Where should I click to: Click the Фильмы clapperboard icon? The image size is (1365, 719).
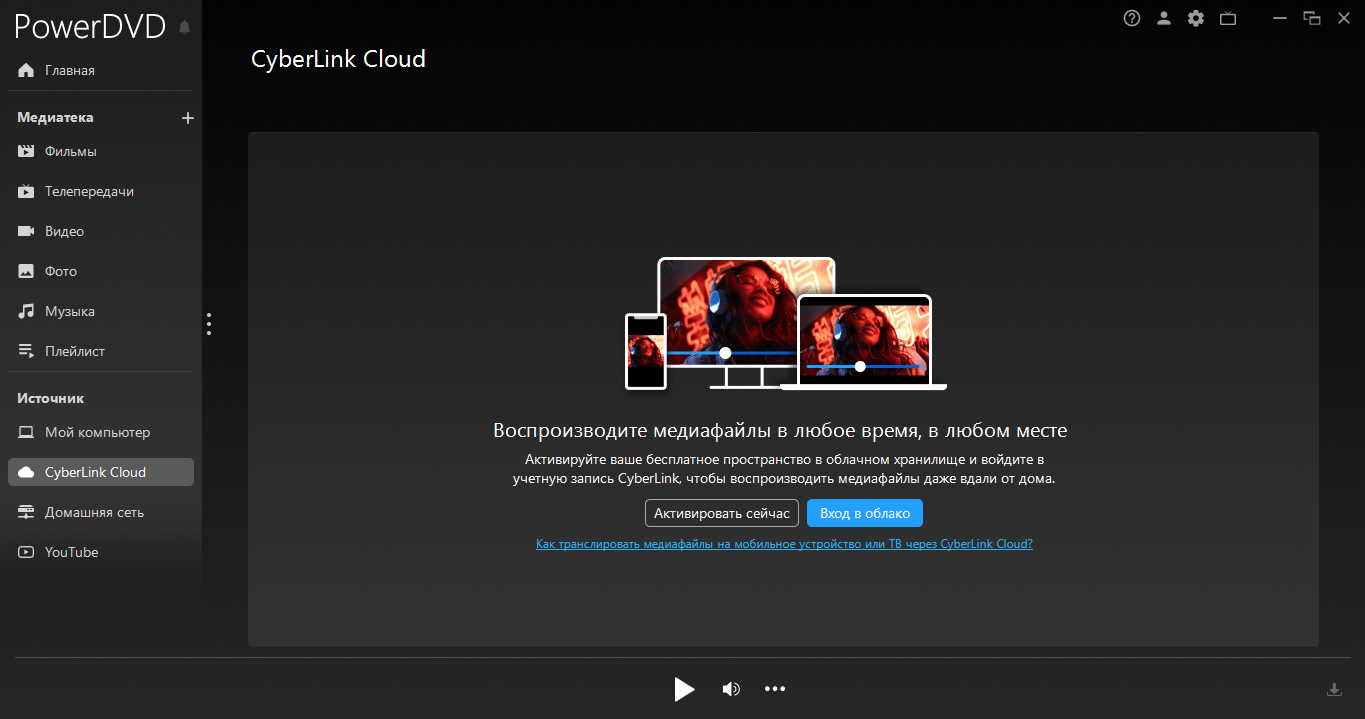coord(26,151)
